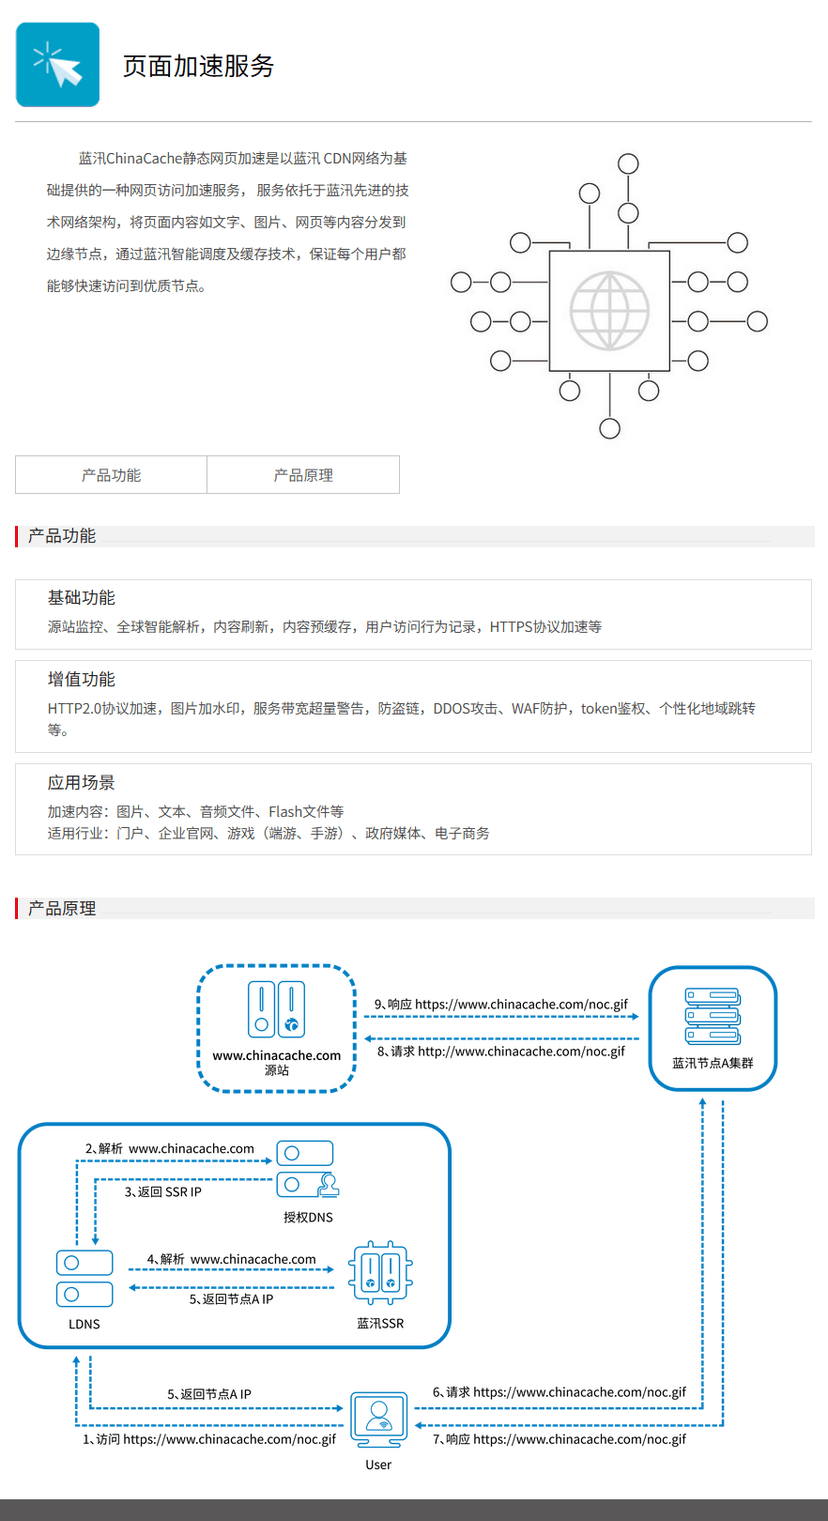The image size is (828, 1521).
Task: Click the 蓝汛SSR label
Action: [380, 1323]
